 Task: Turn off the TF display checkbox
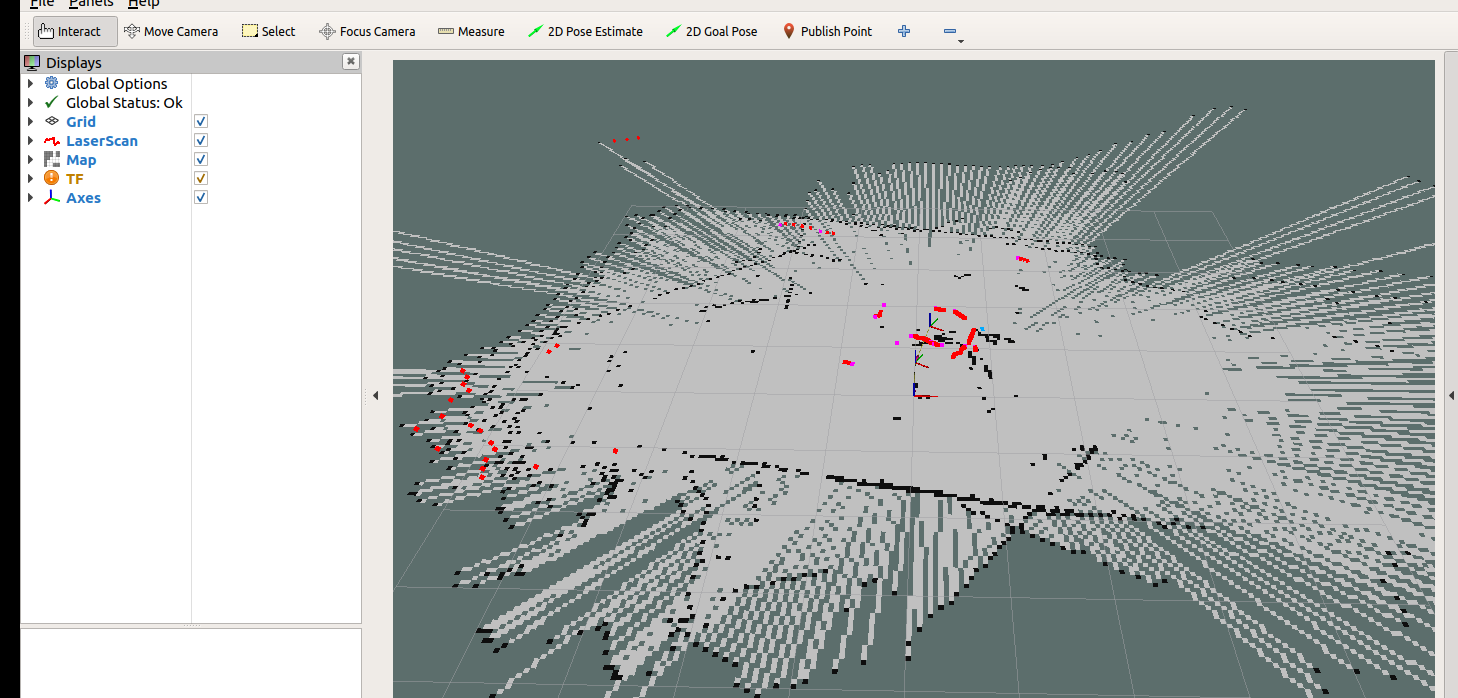pyautogui.click(x=201, y=179)
